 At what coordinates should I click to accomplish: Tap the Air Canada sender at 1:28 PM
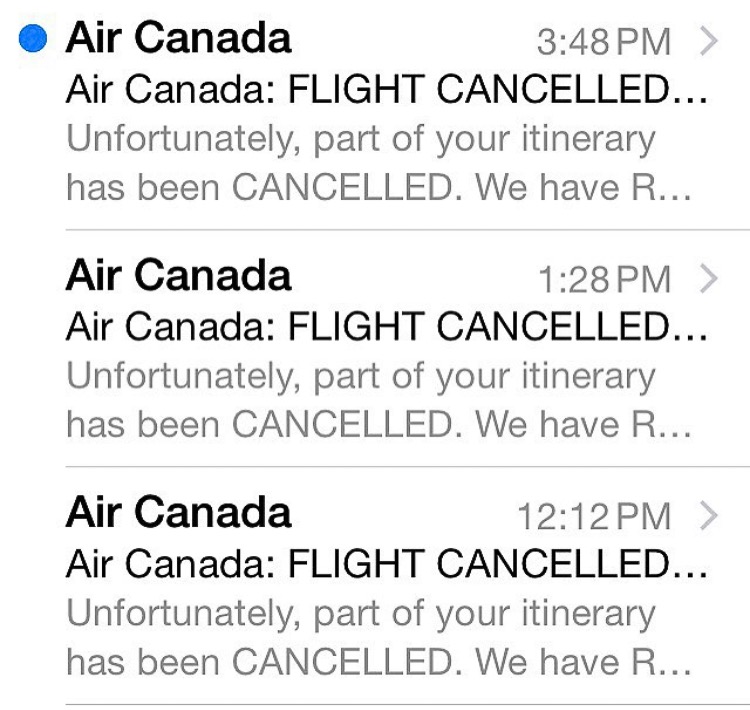(178, 276)
